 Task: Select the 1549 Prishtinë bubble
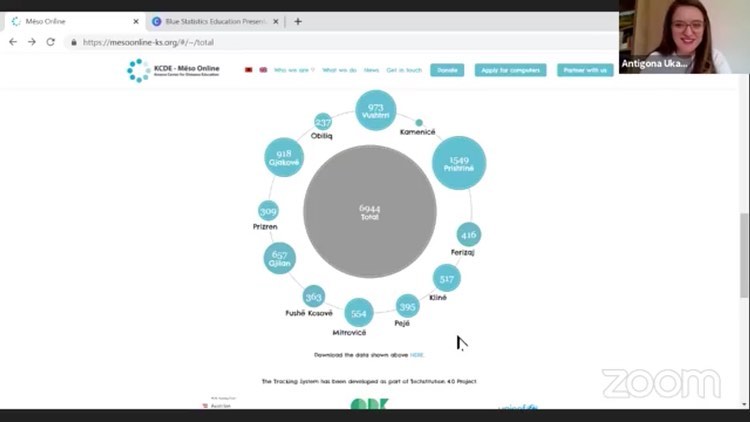pyautogui.click(x=459, y=163)
